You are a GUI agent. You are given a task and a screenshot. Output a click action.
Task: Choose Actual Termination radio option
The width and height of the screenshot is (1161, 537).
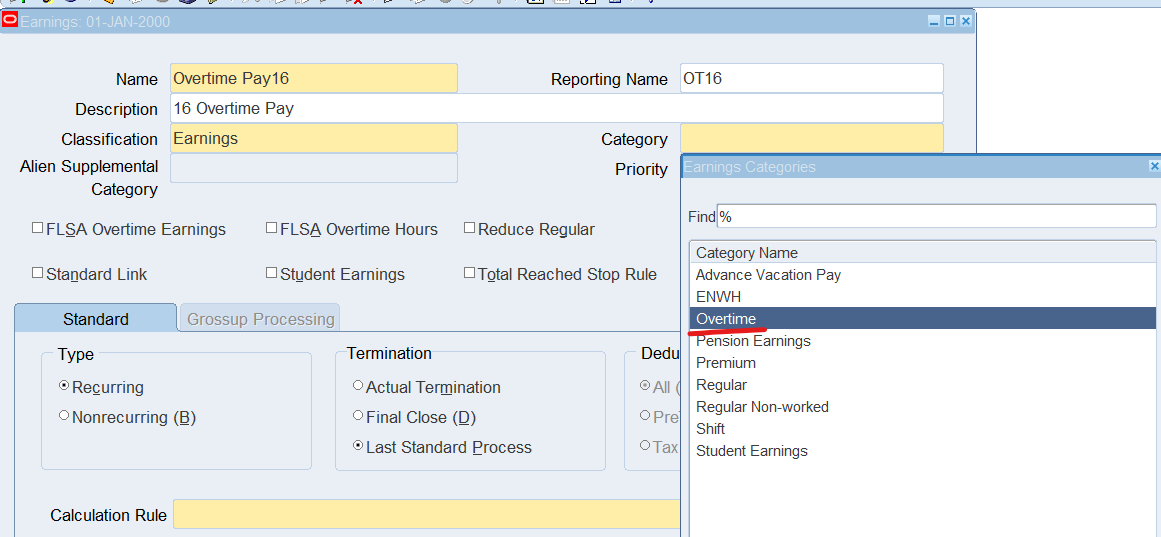[x=358, y=387]
